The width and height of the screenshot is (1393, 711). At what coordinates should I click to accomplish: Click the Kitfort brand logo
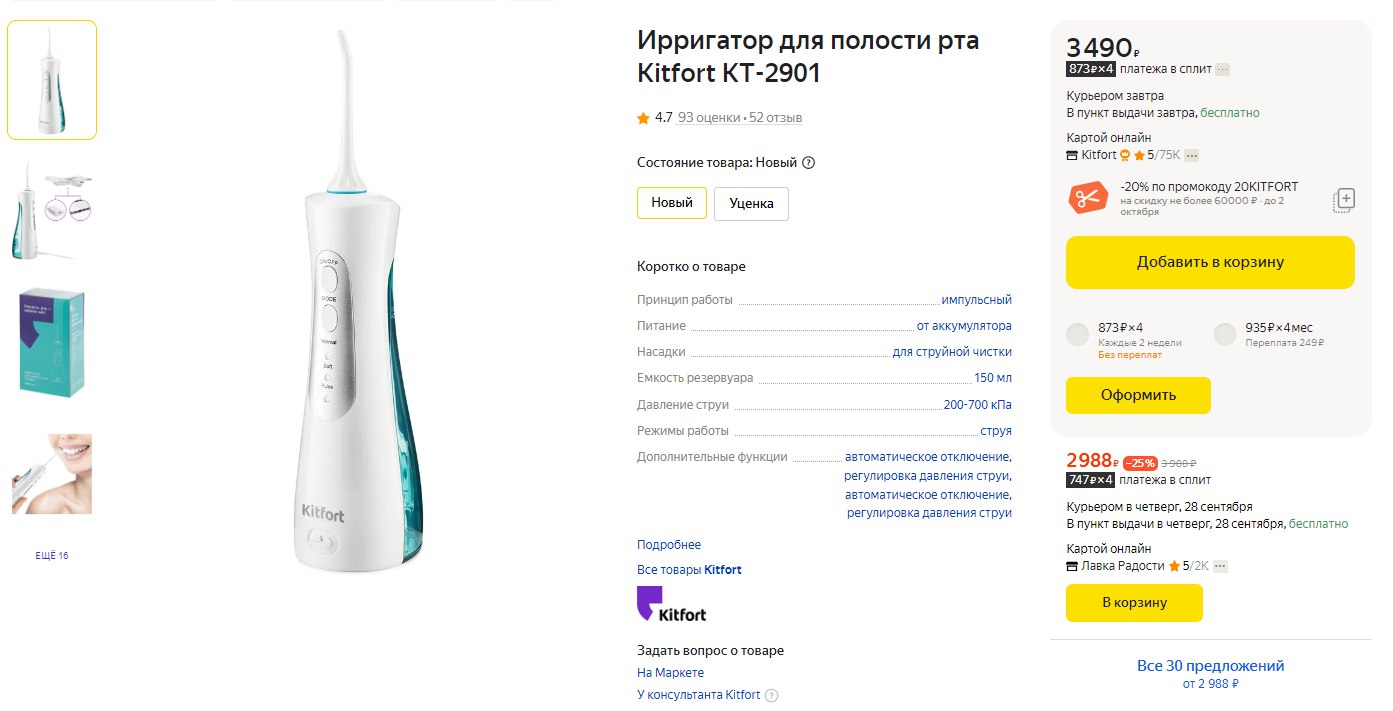[x=671, y=605]
